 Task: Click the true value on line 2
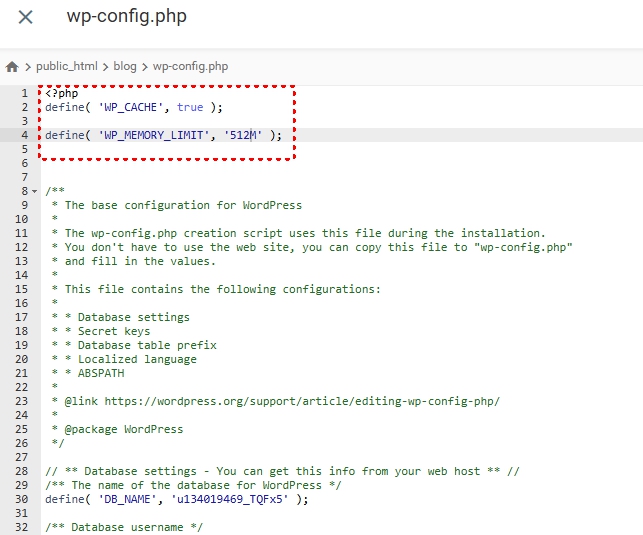[190, 107]
